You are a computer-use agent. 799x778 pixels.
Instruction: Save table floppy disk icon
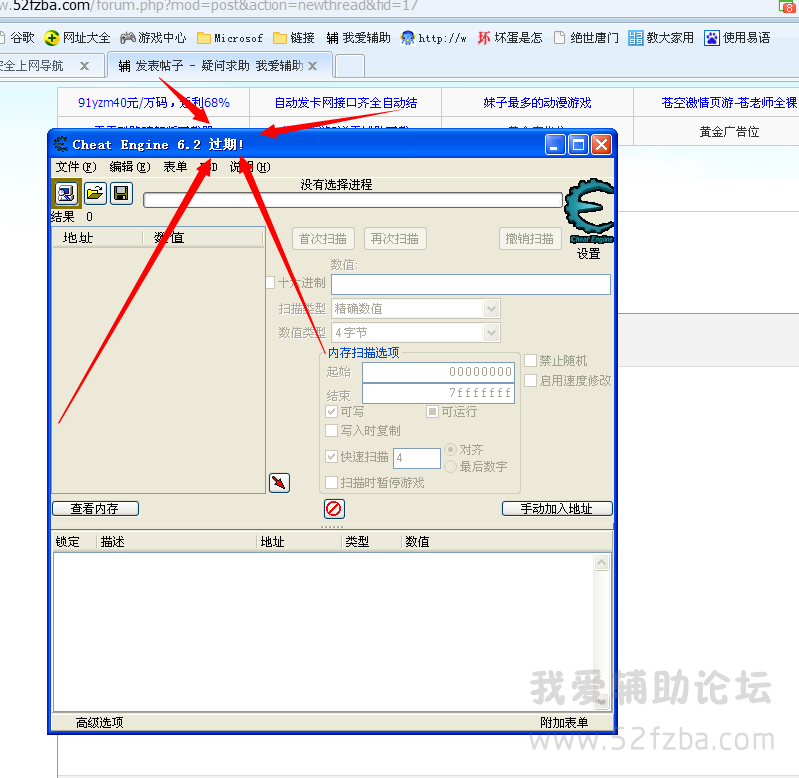click(121, 194)
